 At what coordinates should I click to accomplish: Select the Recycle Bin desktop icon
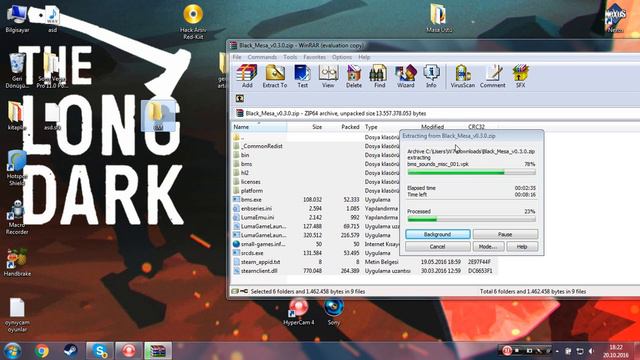(x=17, y=70)
